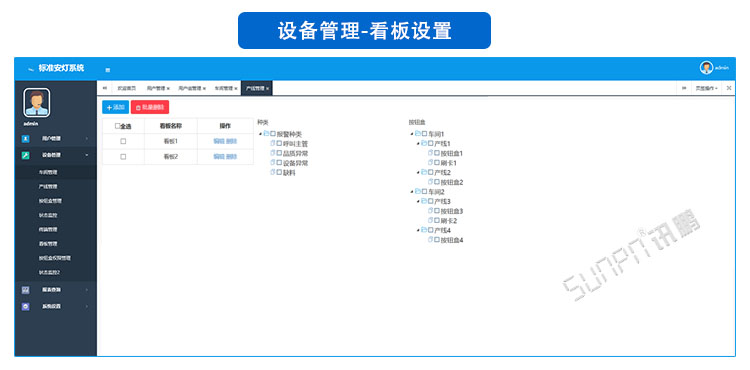This screenshot has height=370, width=750.
Task: Check the 车间1 checkbox
Action: (x=424, y=134)
